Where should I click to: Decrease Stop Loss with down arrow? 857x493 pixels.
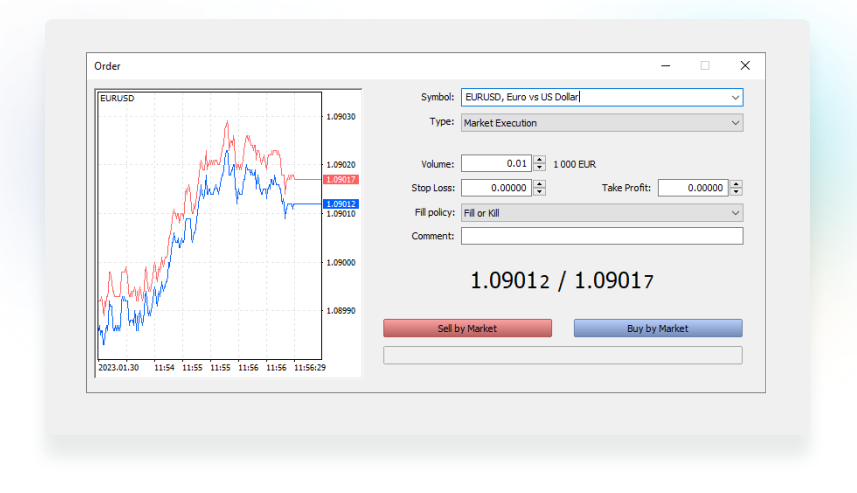tap(539, 192)
